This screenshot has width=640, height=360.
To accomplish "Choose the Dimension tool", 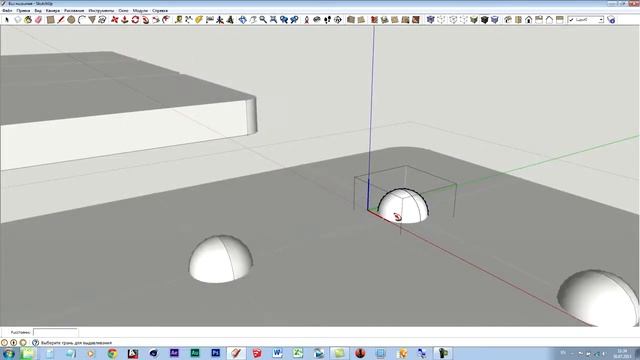I will coord(189,20).
